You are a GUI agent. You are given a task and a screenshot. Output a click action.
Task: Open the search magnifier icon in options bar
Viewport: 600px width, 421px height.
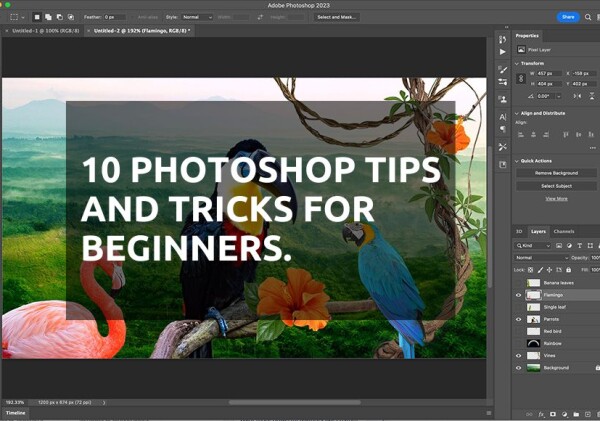[588, 17]
